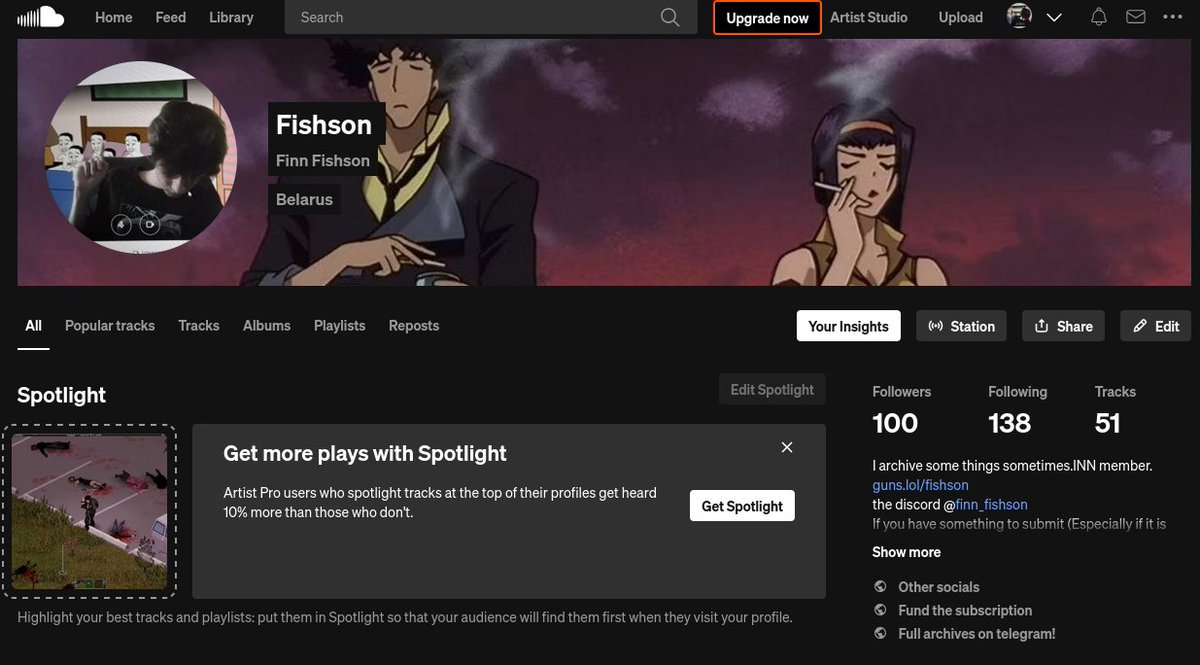Open Your Insights
The width and height of the screenshot is (1200, 665).
(849, 326)
